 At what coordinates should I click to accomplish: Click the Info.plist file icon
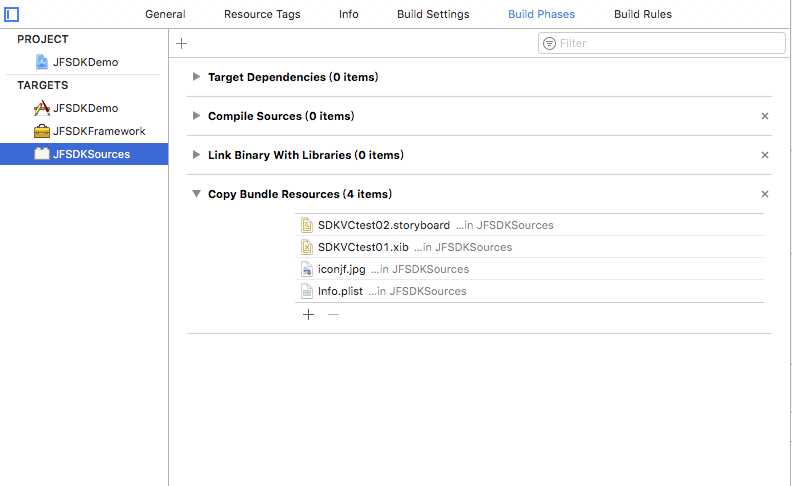tap(308, 291)
